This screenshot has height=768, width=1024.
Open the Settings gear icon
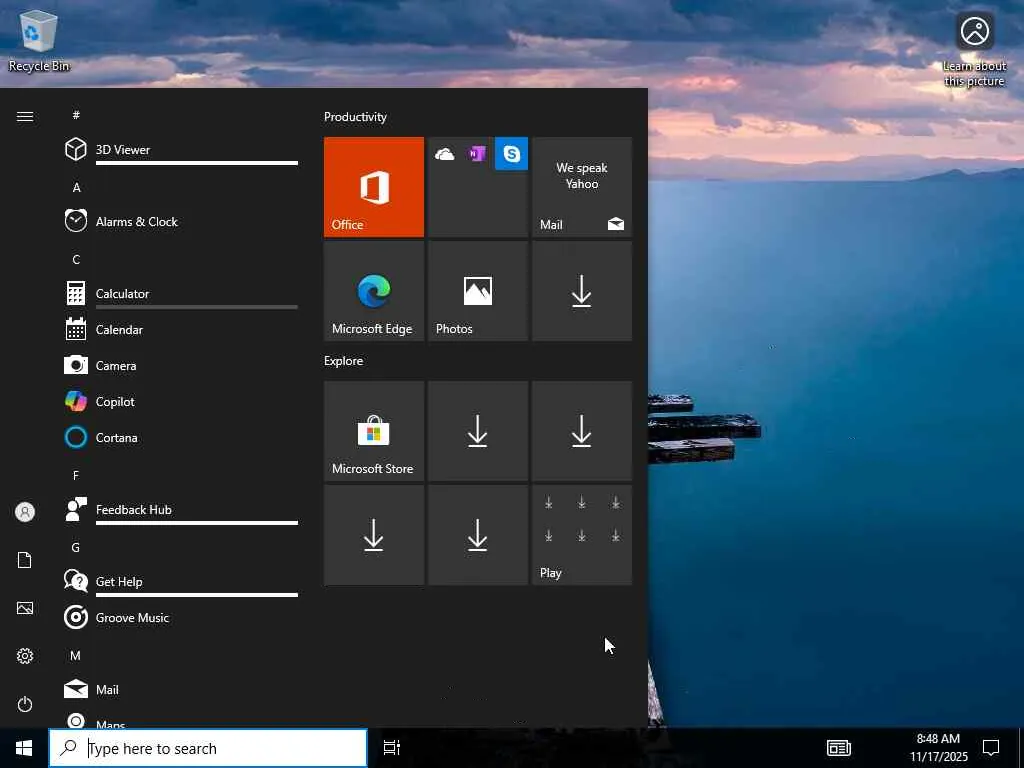(25, 656)
